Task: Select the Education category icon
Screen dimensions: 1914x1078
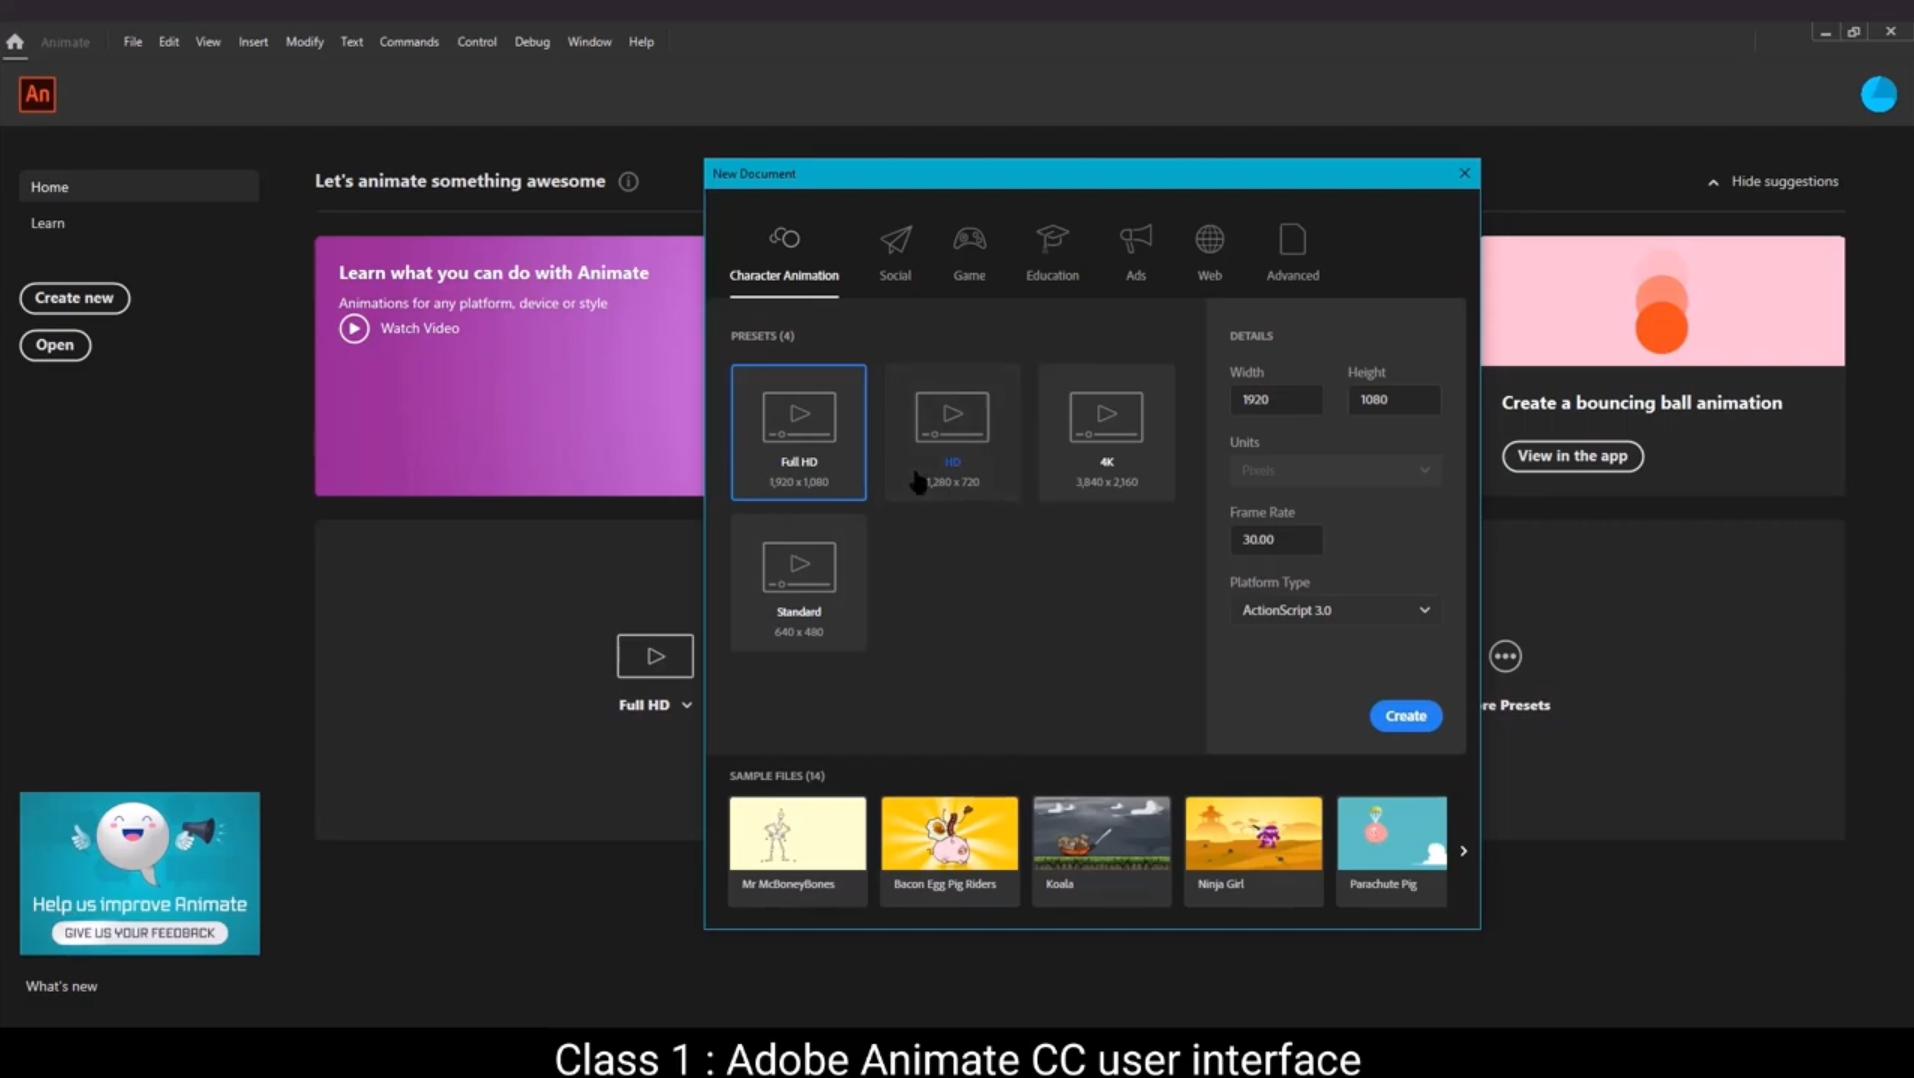Action: coord(1052,238)
